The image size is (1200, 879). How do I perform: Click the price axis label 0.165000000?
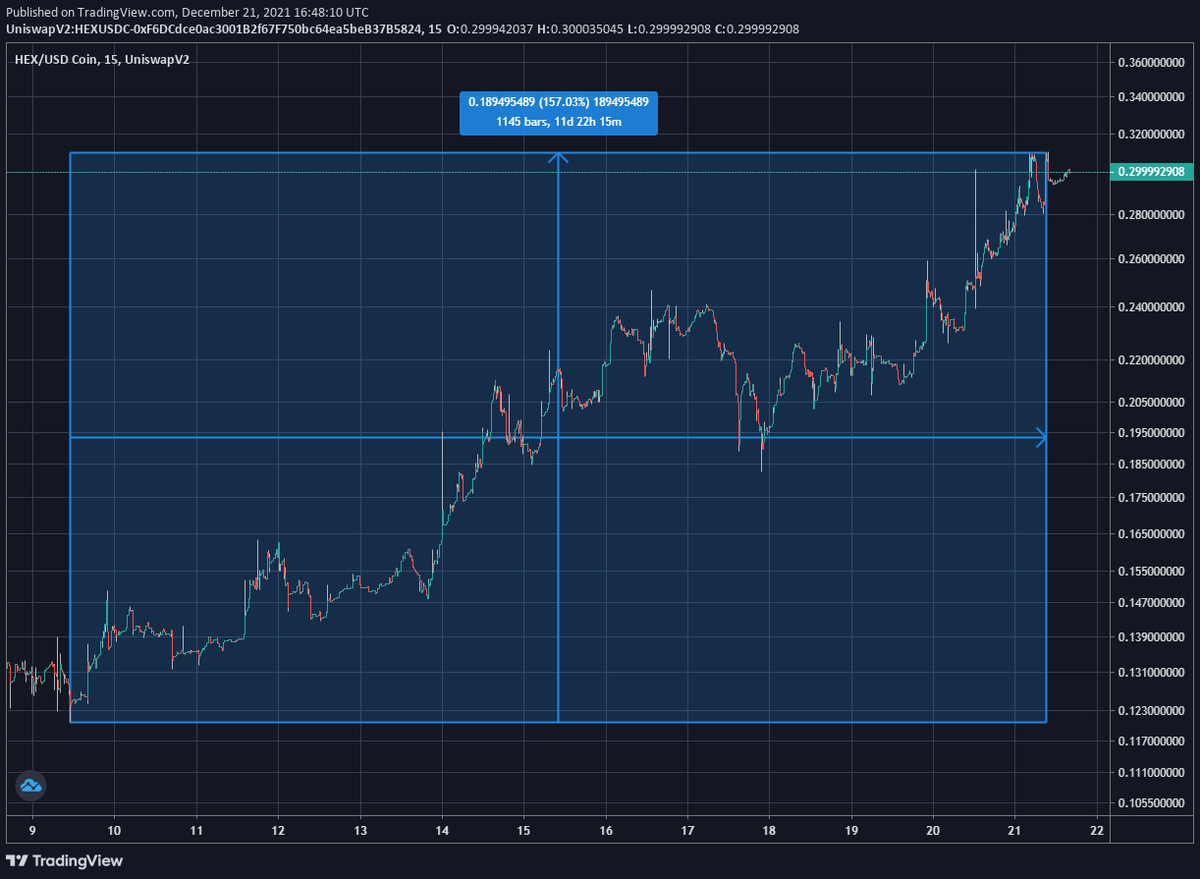pos(1152,535)
